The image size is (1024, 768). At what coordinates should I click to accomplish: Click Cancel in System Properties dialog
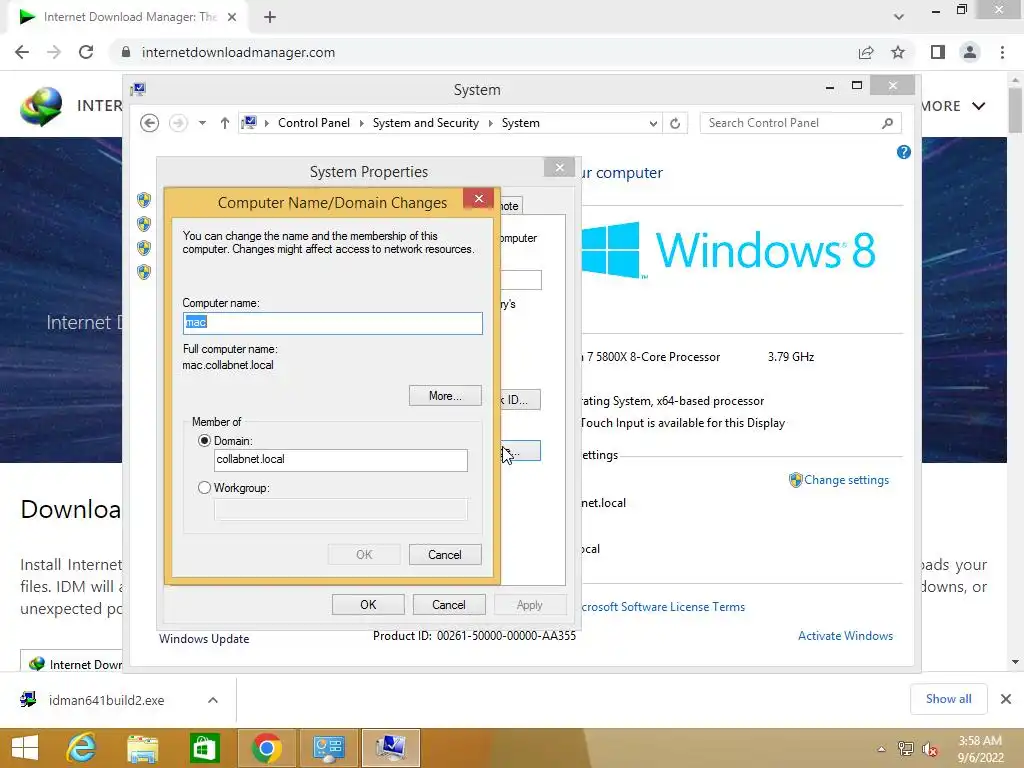pyautogui.click(x=449, y=605)
